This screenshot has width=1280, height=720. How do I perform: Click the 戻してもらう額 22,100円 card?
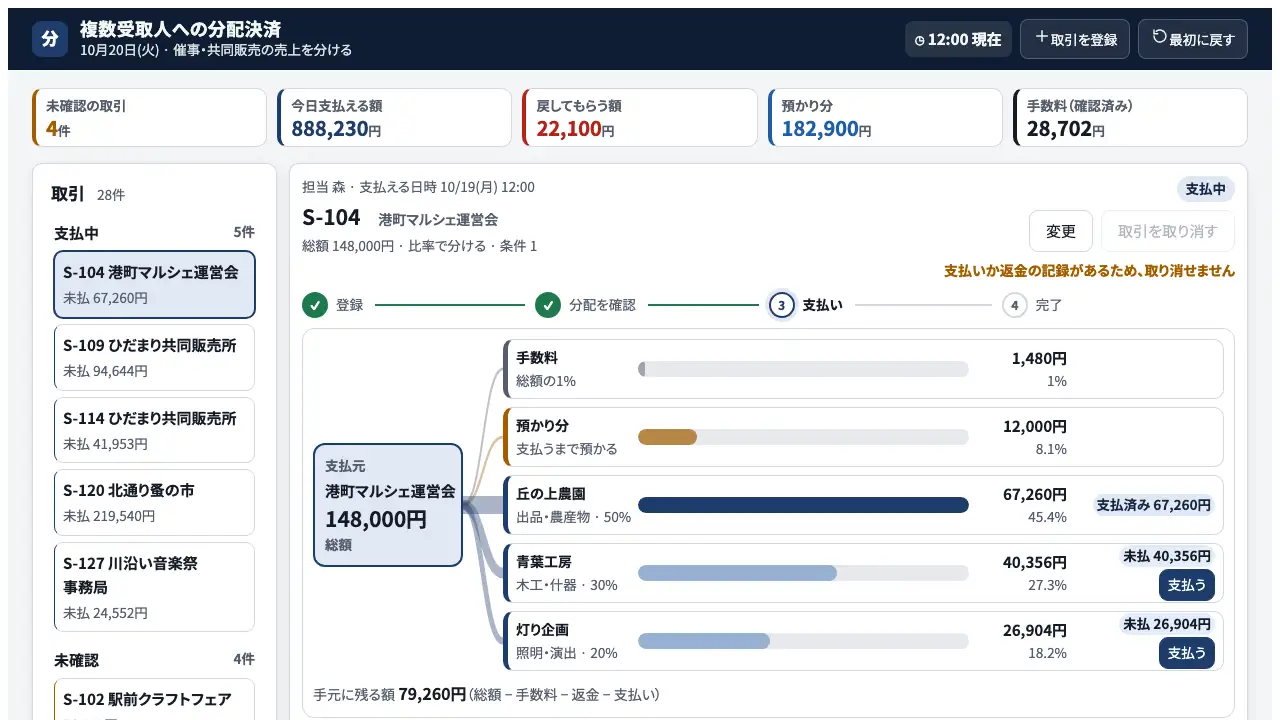[x=640, y=117]
